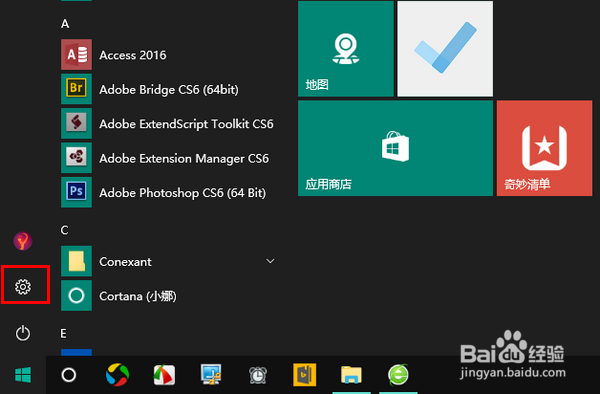Click the letter C group header
Screen dimensions: 600x394
tap(65, 230)
